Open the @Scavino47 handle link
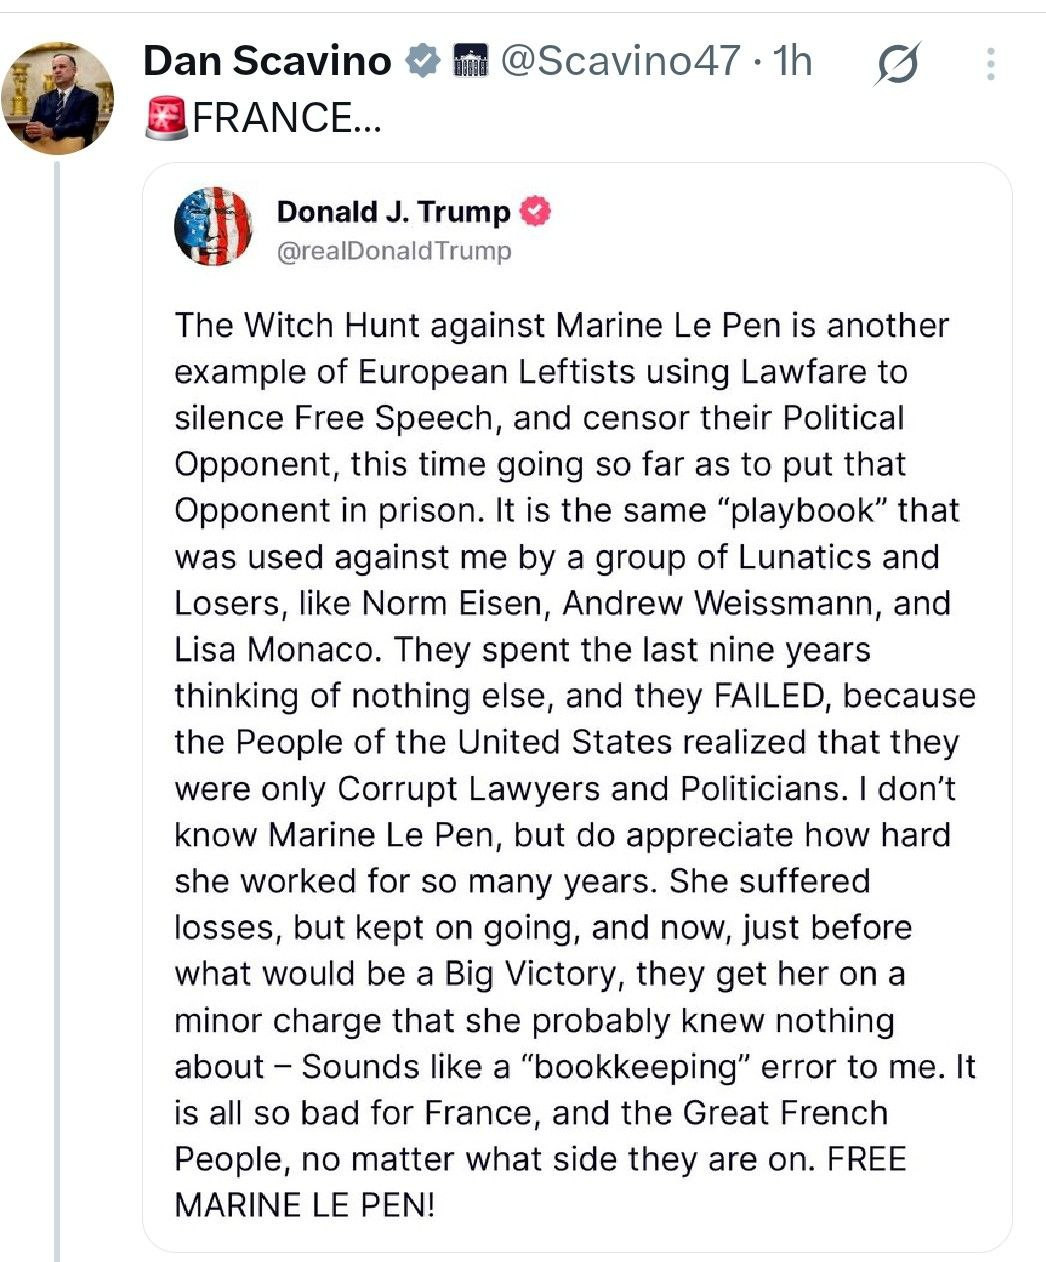 click(x=619, y=62)
